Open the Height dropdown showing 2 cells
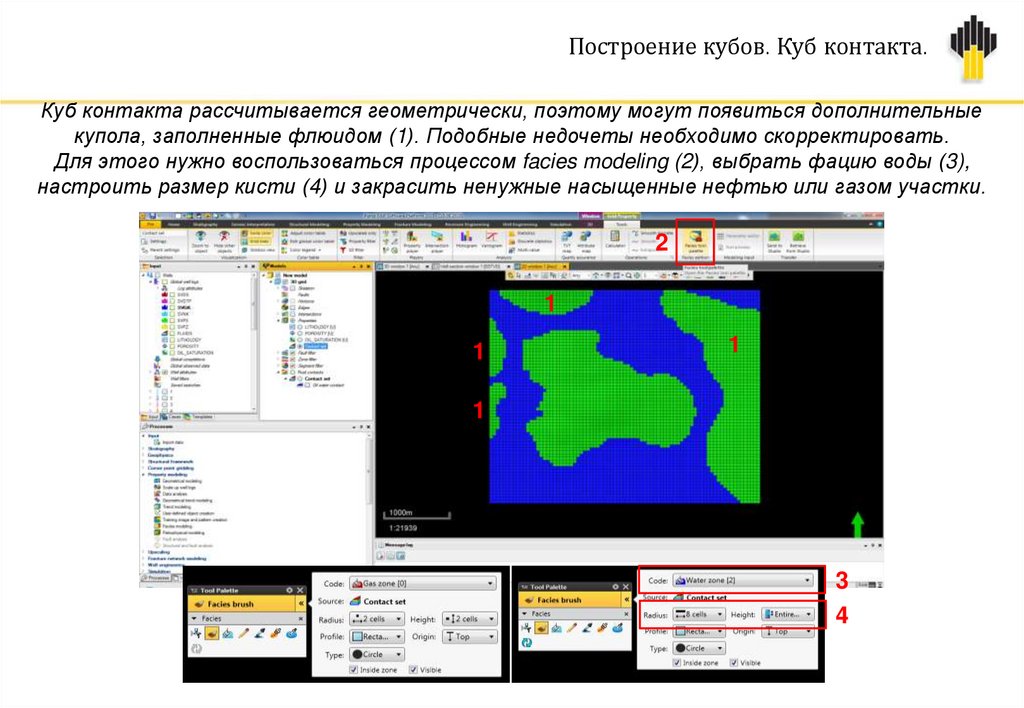Viewport: 1024px width, 708px height. (470, 619)
